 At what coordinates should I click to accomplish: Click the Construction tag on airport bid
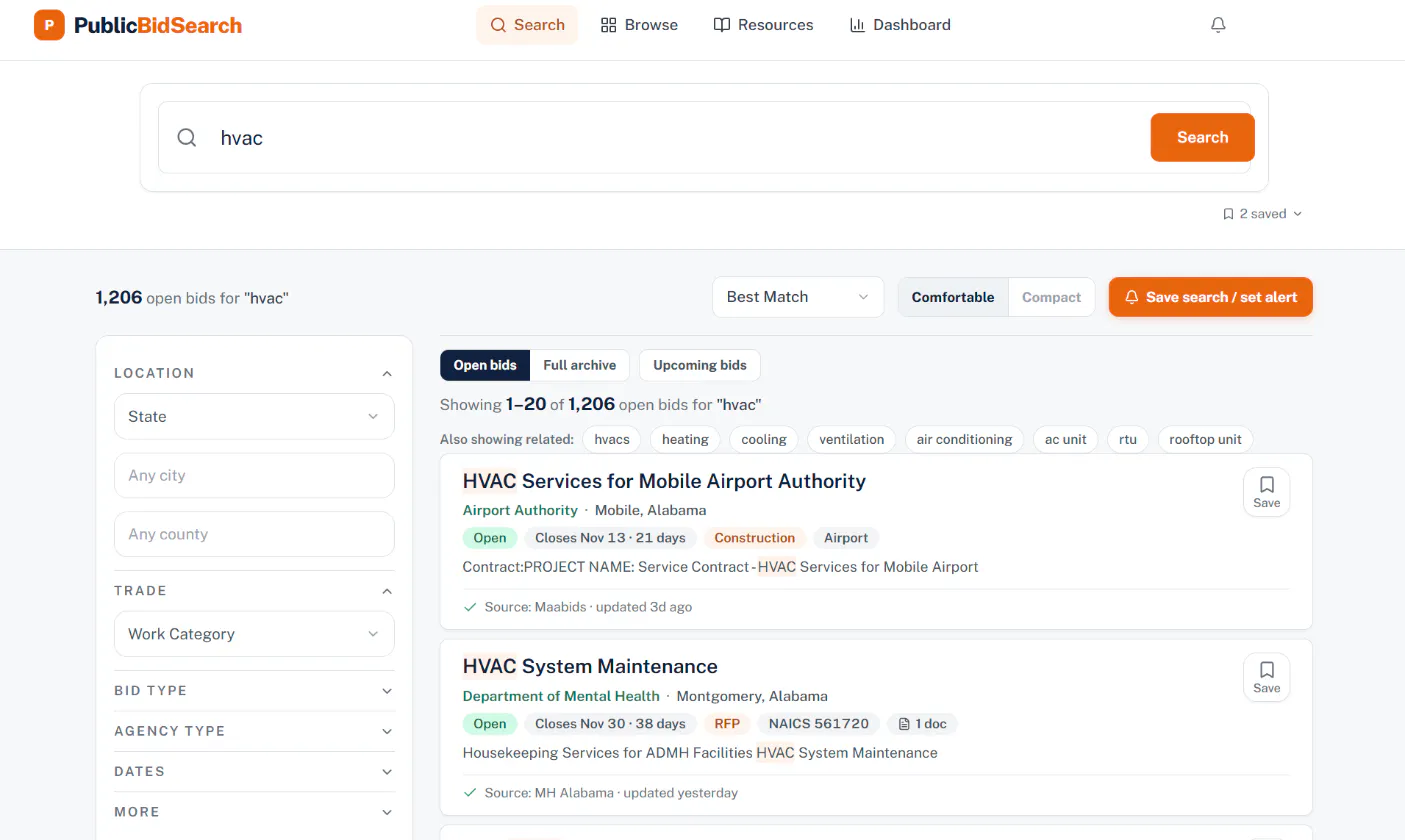pos(755,538)
